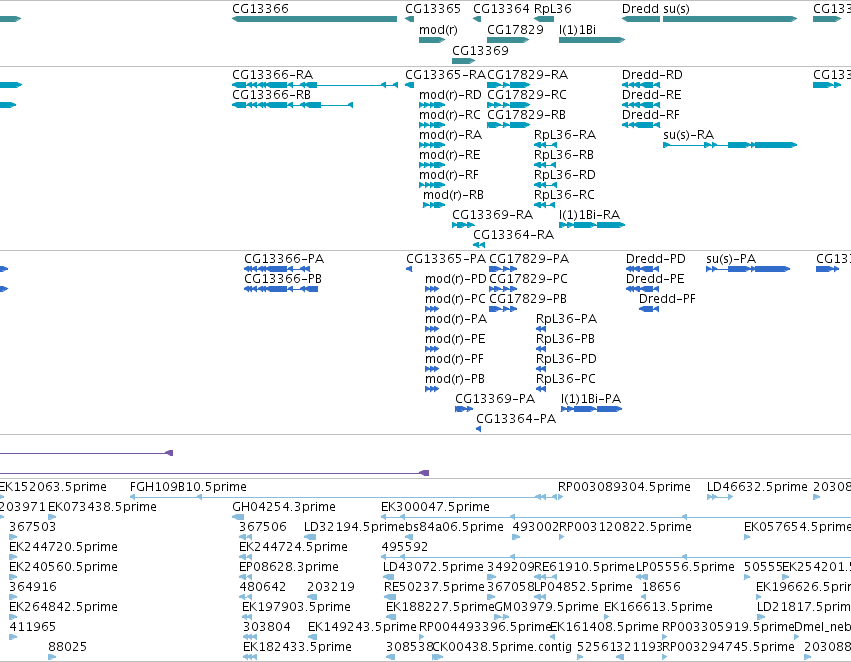Select EST EK073438.5prime
This screenshot has width=851, height=662.
click(102, 507)
